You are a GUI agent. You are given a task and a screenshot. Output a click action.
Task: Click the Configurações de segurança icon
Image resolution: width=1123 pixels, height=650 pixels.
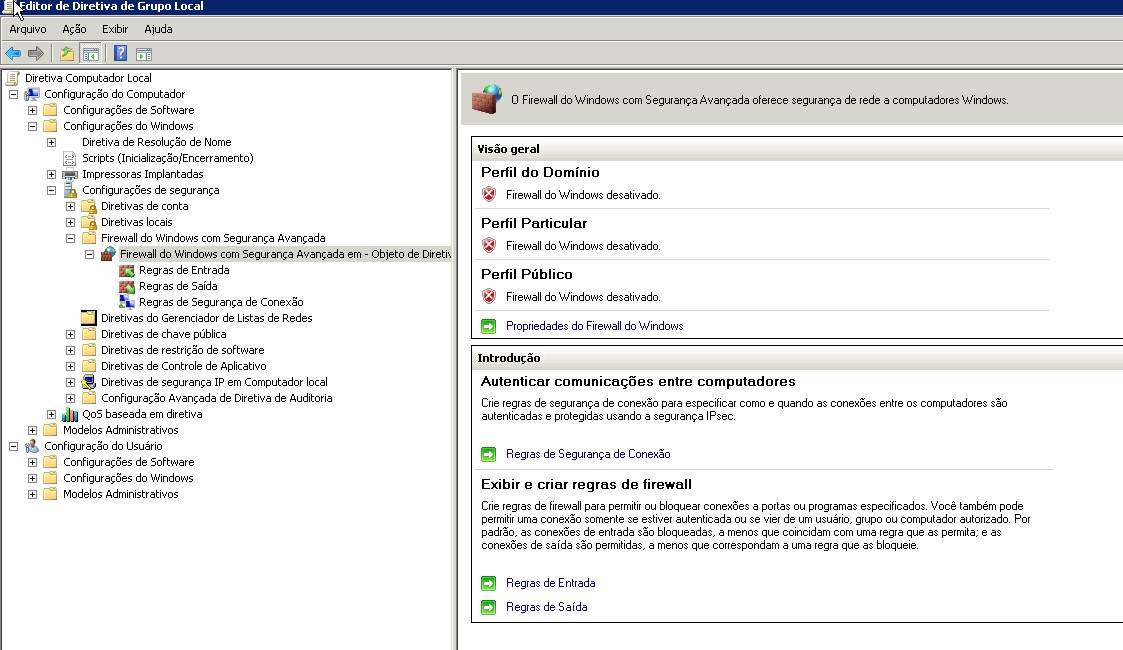coord(69,190)
